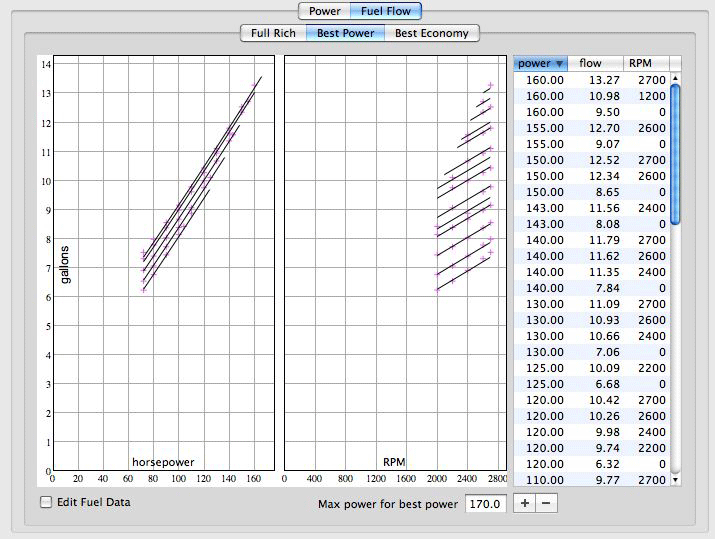The height and width of the screenshot is (539, 715).
Task: Select the row with flow 12.70
Action: pyautogui.click(x=592, y=128)
